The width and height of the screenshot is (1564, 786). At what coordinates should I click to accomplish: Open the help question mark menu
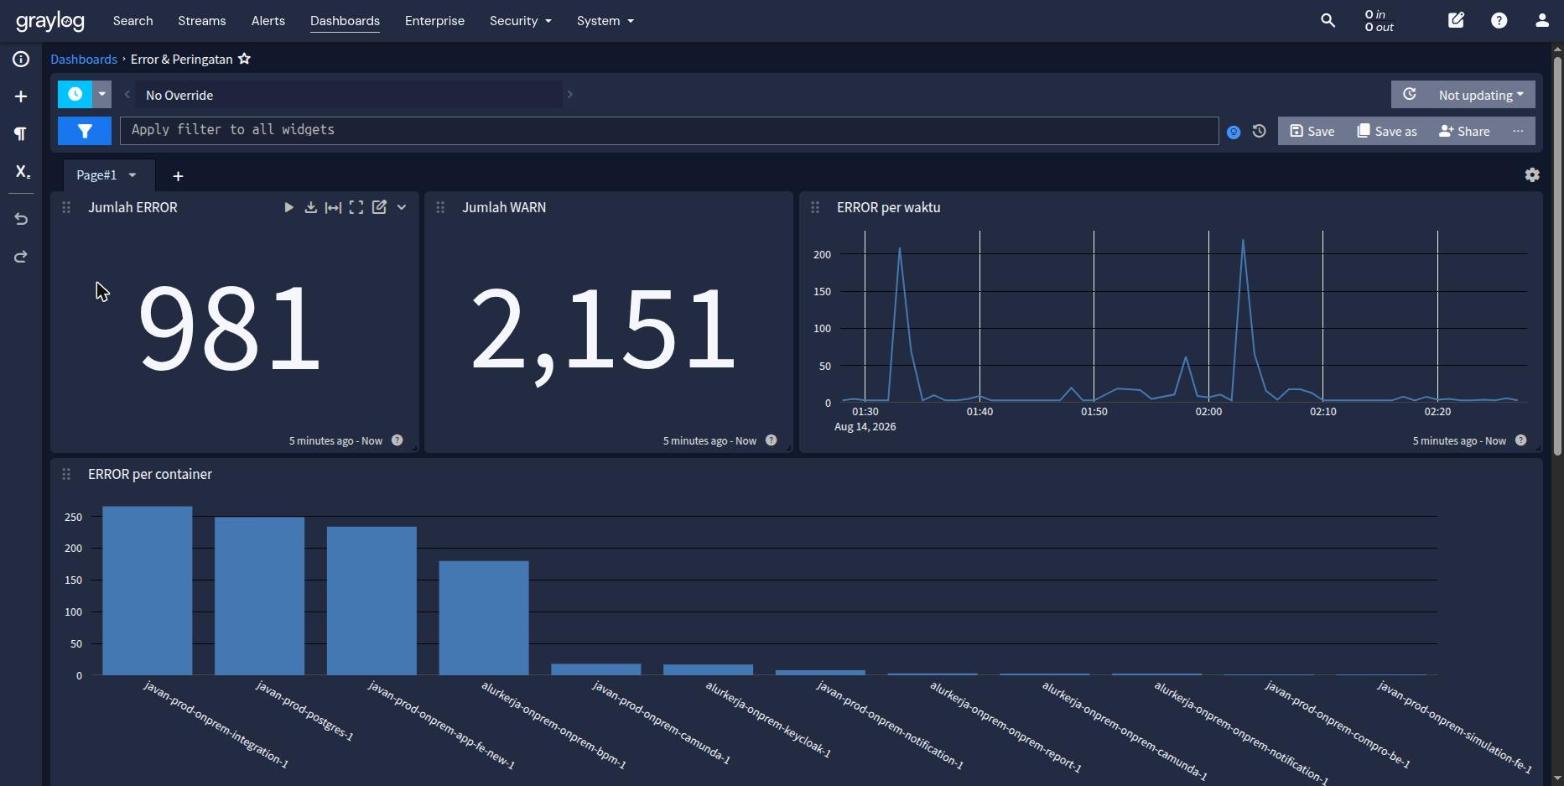click(1499, 20)
